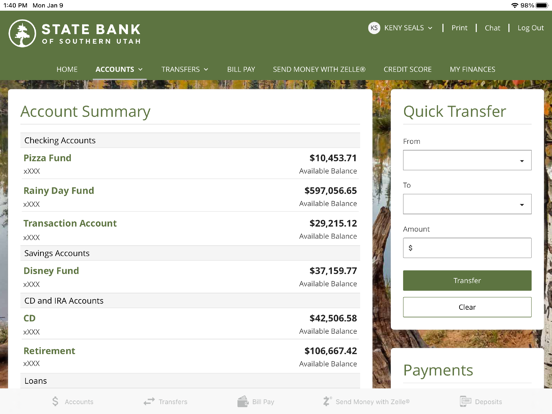Click the Payments panel heading
This screenshot has height=414, width=552.
pyautogui.click(x=438, y=370)
